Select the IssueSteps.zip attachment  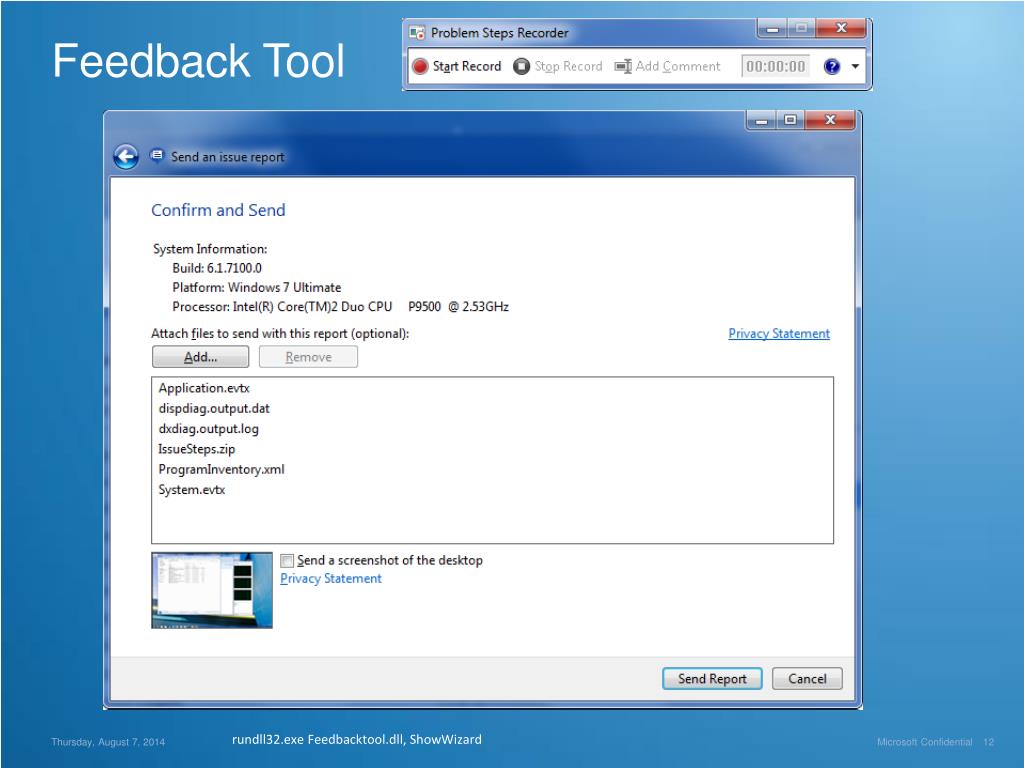196,449
